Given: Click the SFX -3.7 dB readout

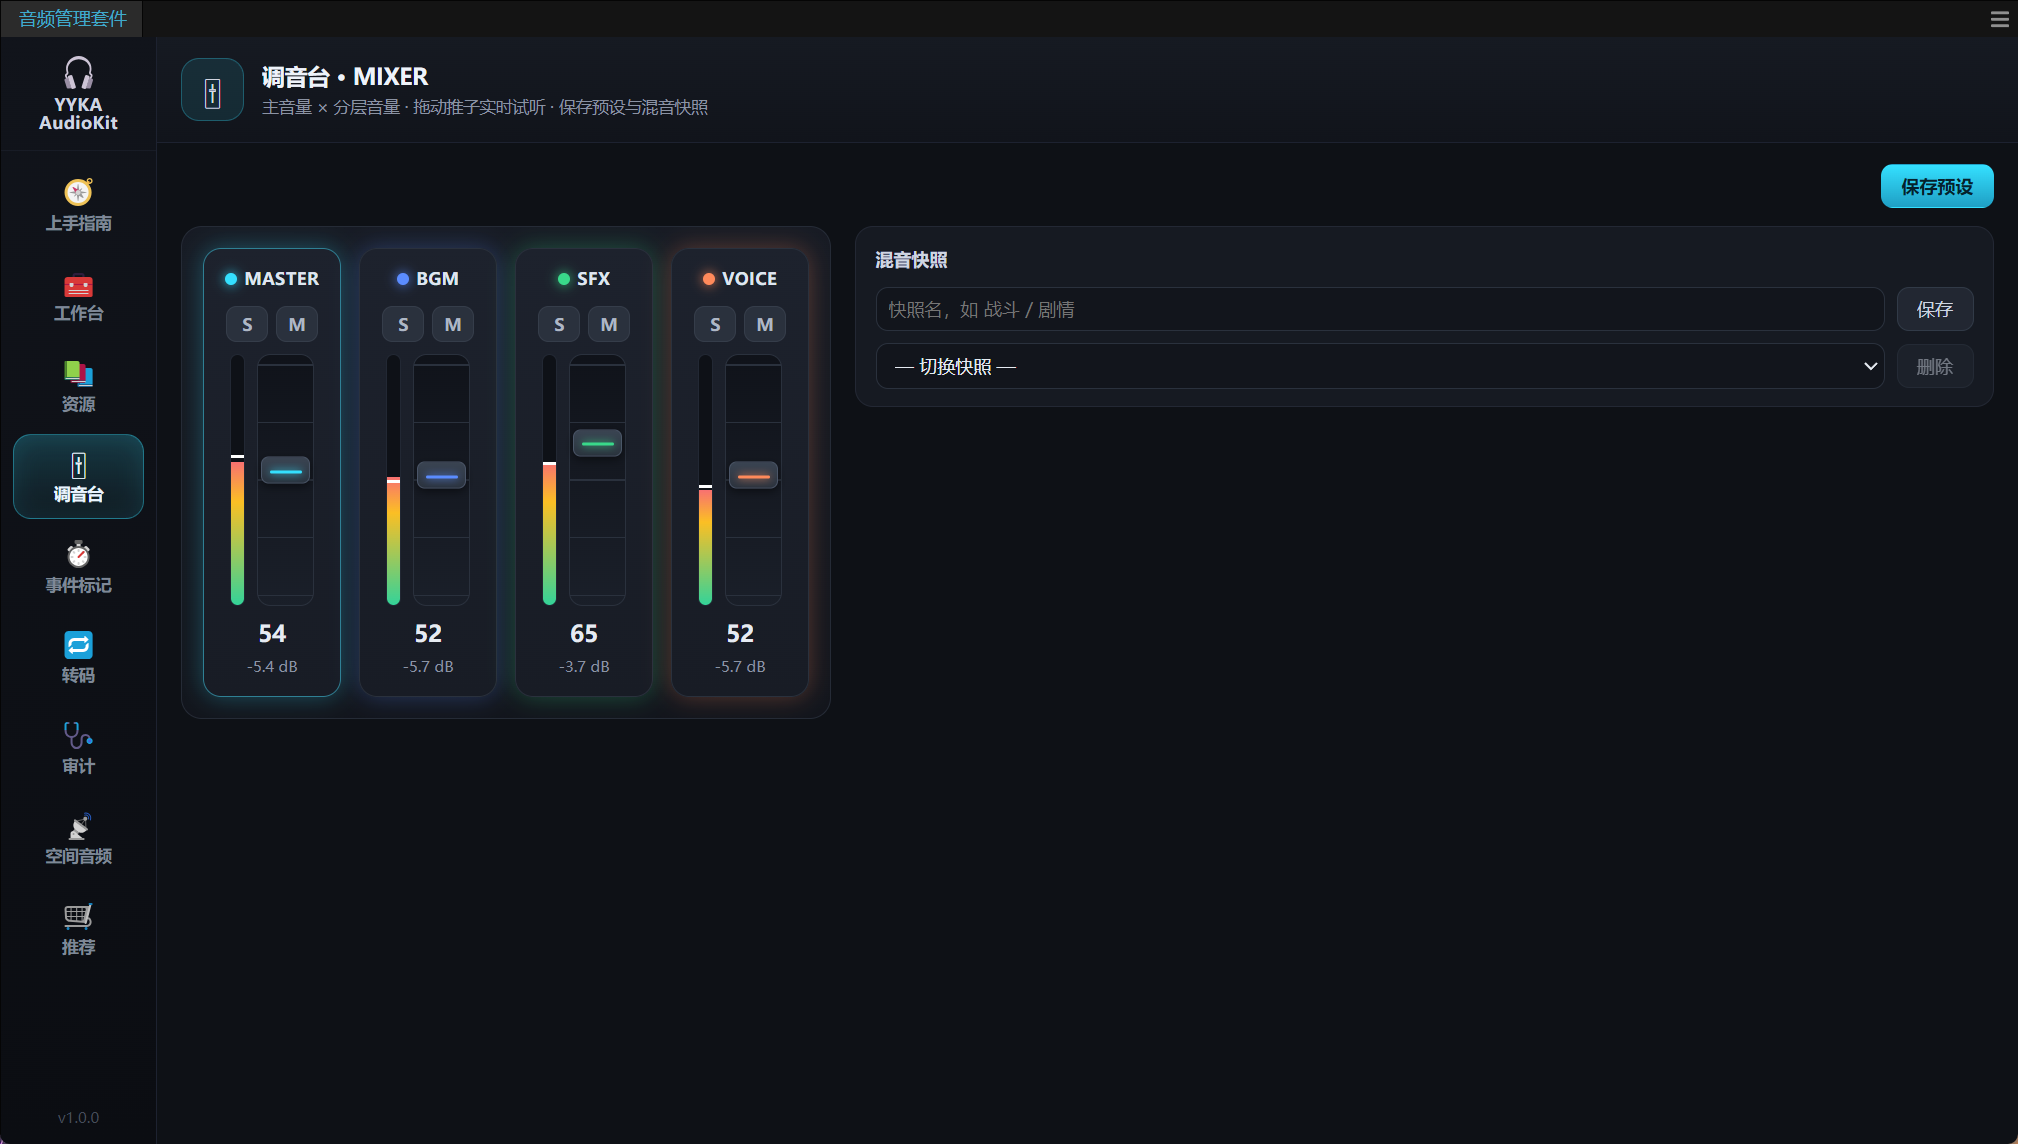Looking at the screenshot, I should tap(584, 666).
